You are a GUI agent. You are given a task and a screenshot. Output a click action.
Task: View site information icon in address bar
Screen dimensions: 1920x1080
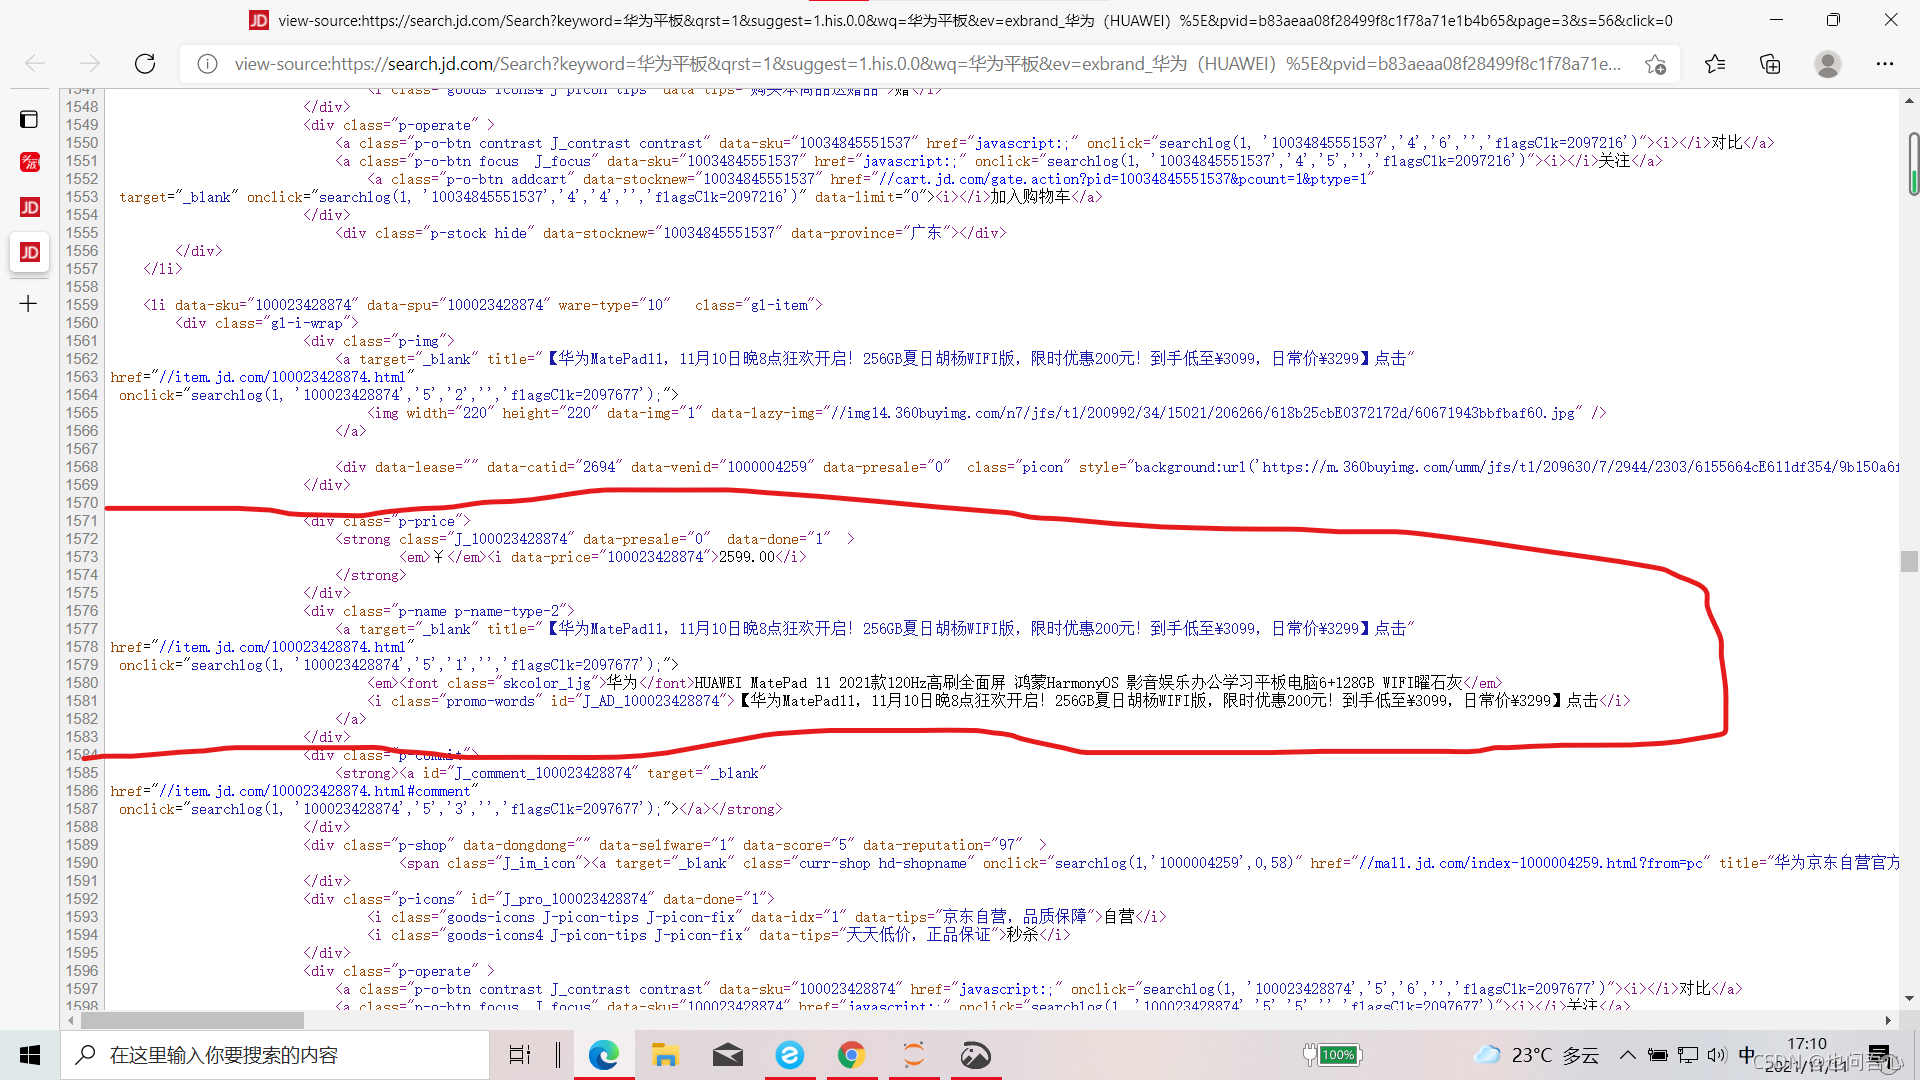point(207,64)
